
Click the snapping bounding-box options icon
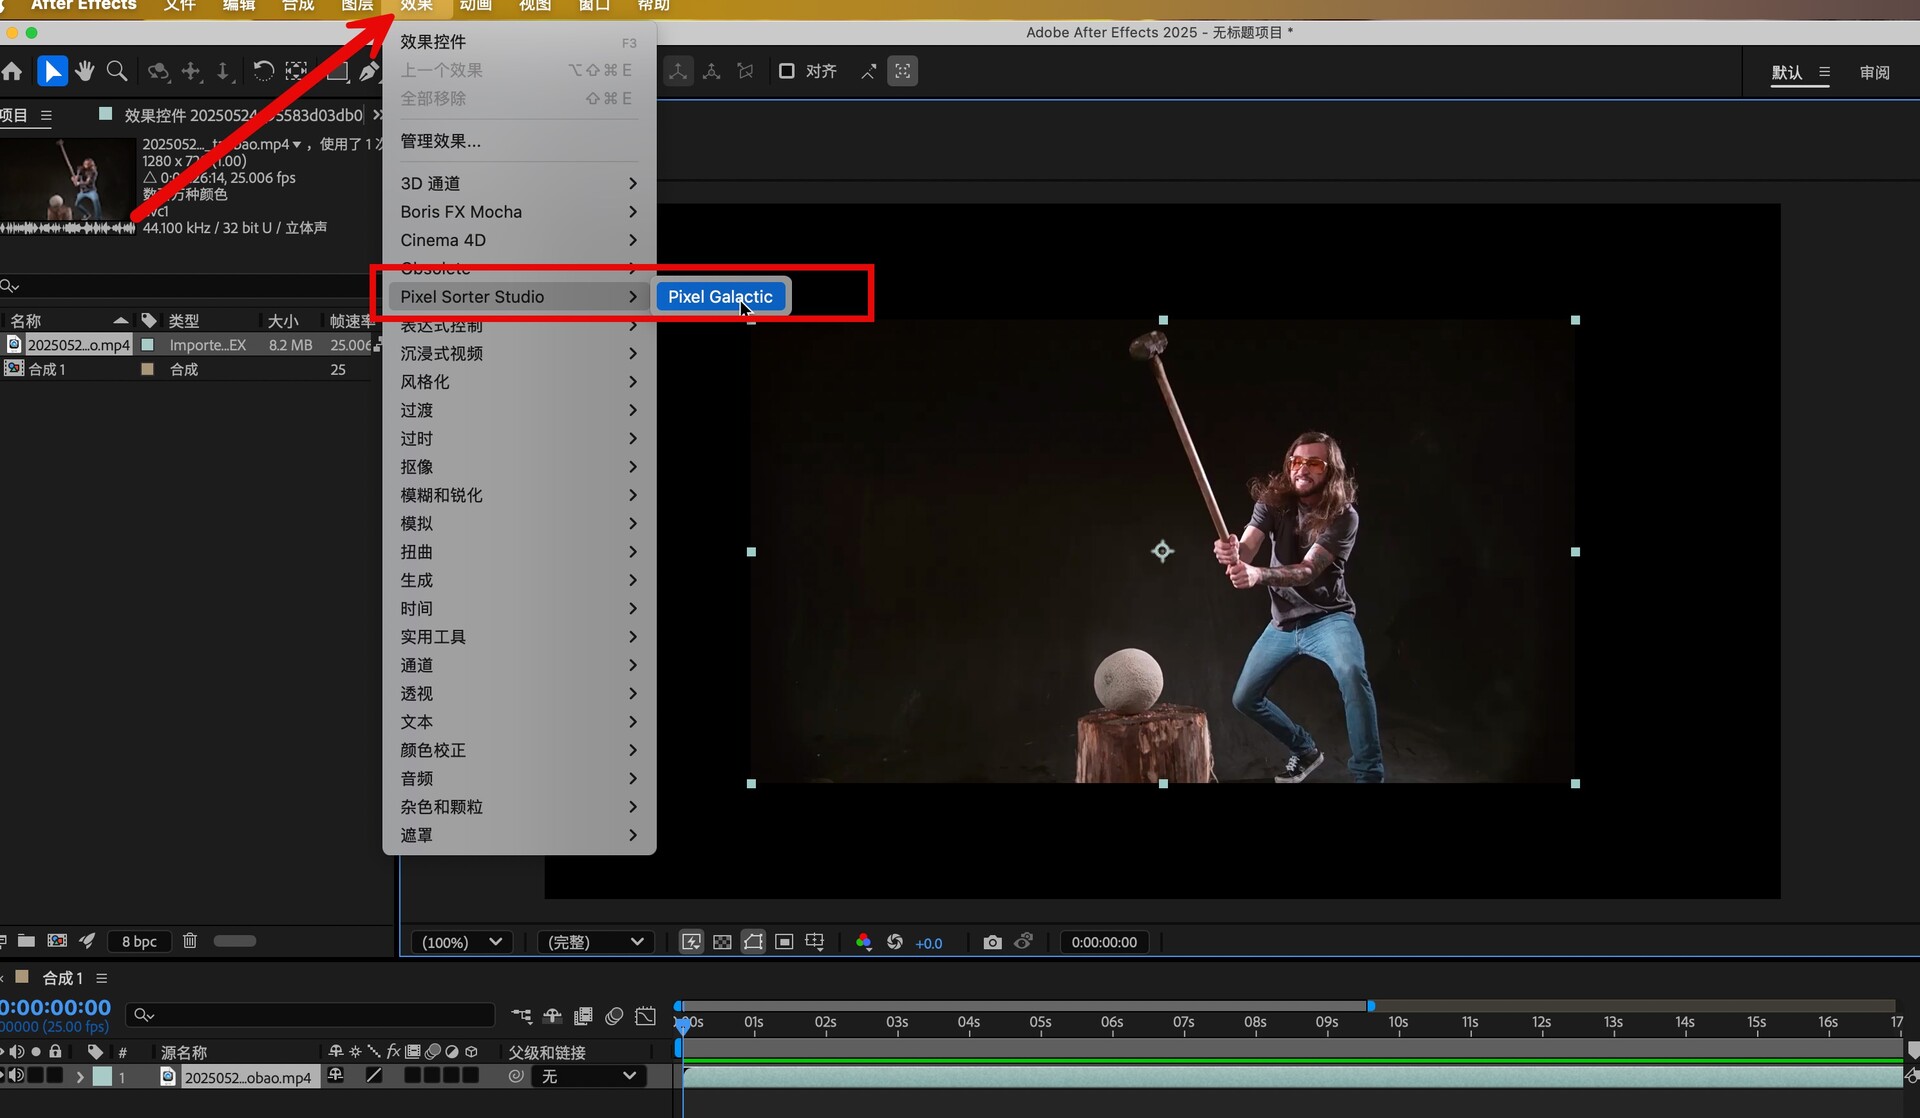902,71
